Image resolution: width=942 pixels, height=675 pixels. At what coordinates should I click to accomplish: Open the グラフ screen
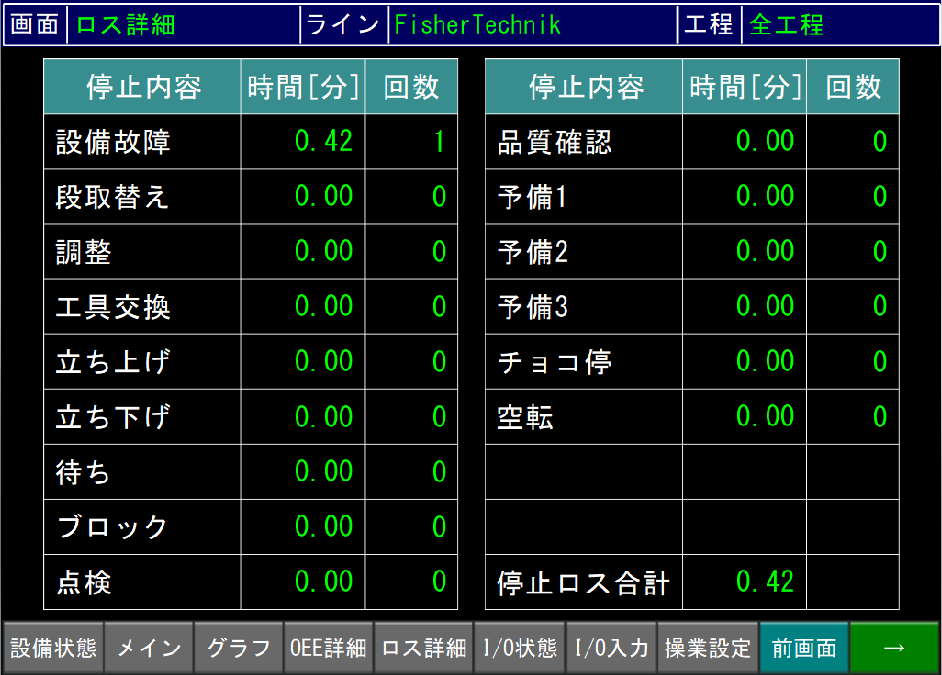coord(239,647)
